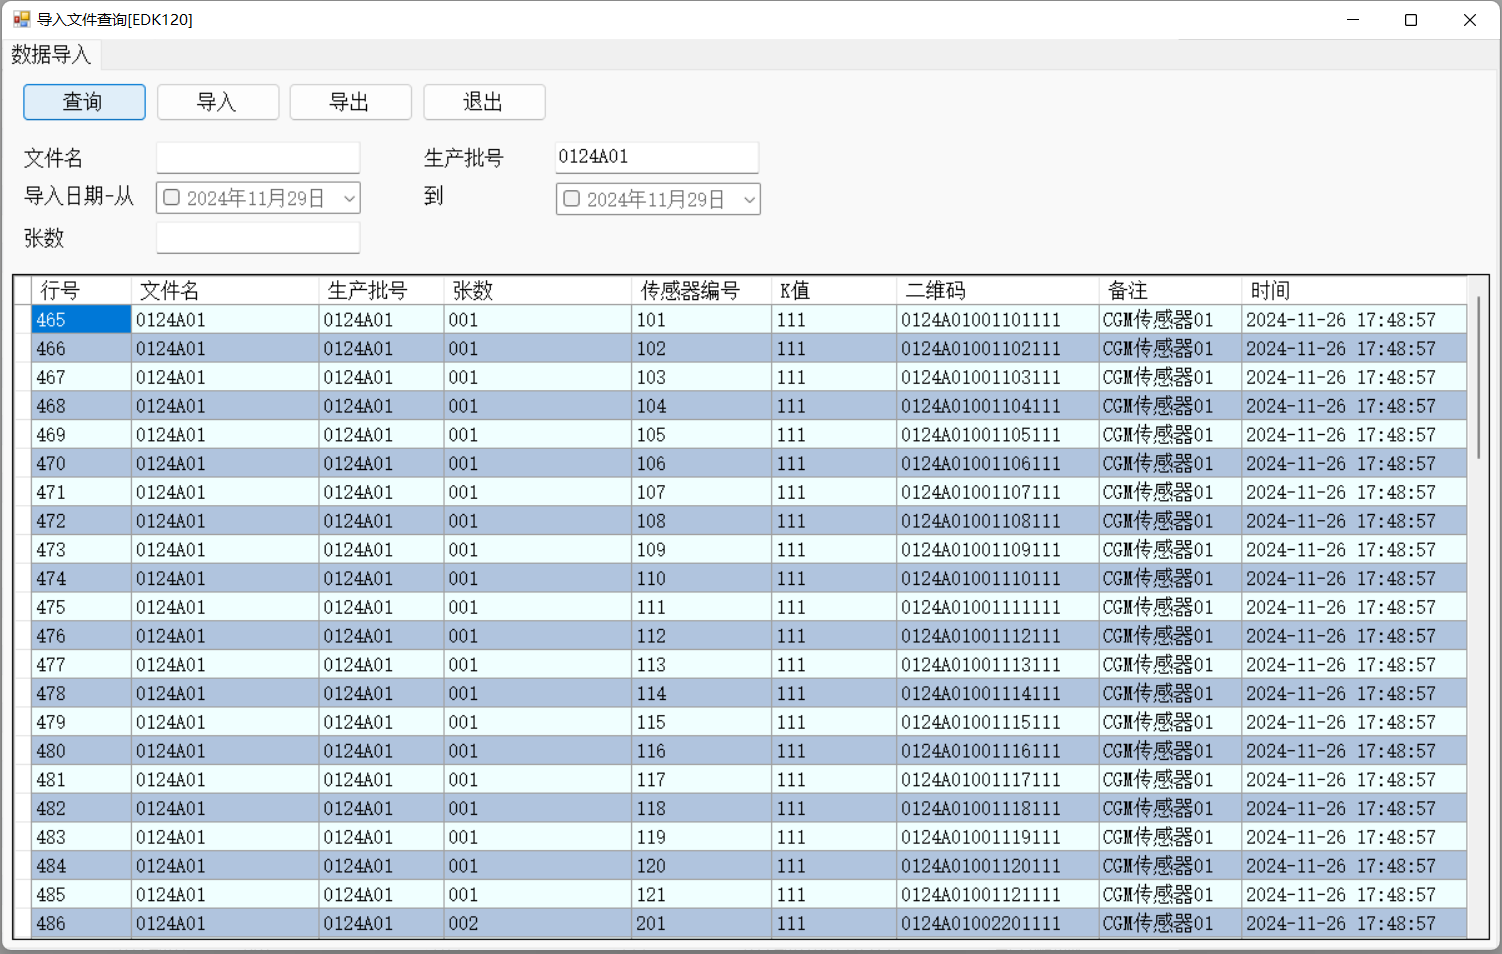Click the 导入 button
The width and height of the screenshot is (1502, 954).
218,102
